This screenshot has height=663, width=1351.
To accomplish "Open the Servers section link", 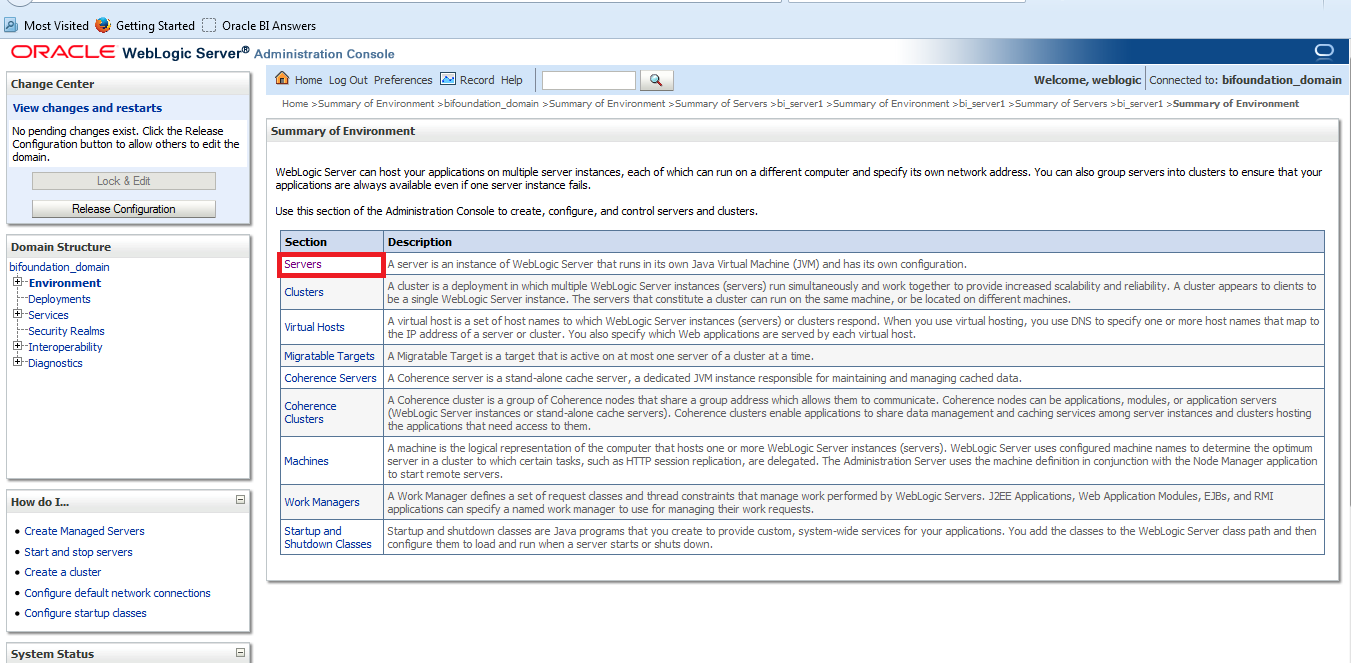I will coord(303,264).
